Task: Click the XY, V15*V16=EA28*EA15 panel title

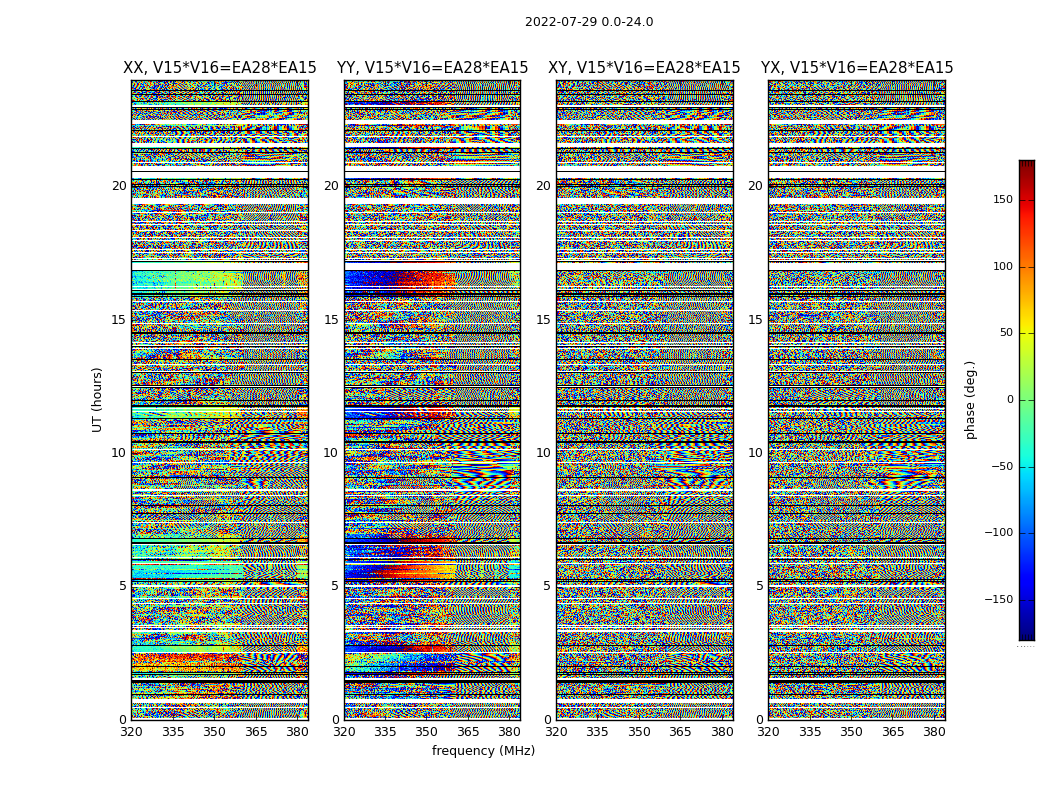Action: click(644, 68)
